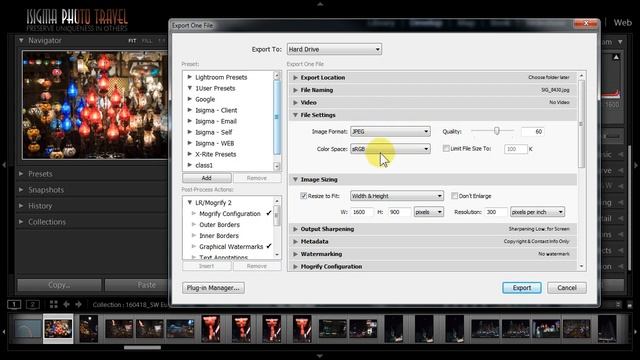Select second window display 2 icon
The image size is (640, 360).
[x=33, y=304]
